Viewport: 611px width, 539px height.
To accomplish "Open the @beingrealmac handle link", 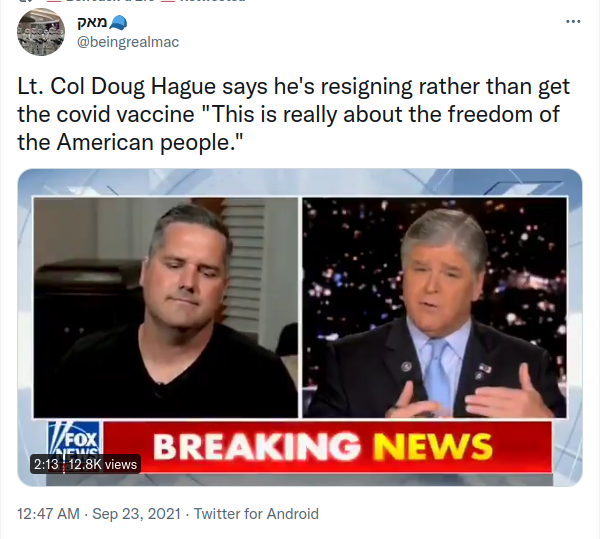I will [128, 42].
